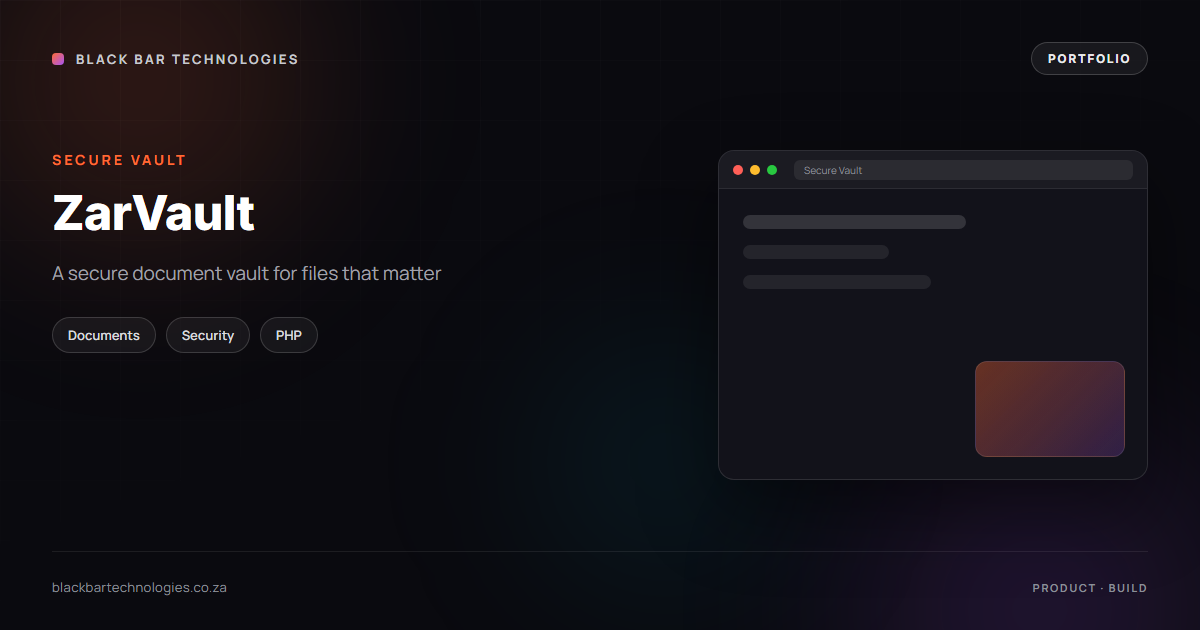The image size is (1200, 630).
Task: Click the tagline about secure document vault
Action: [247, 273]
